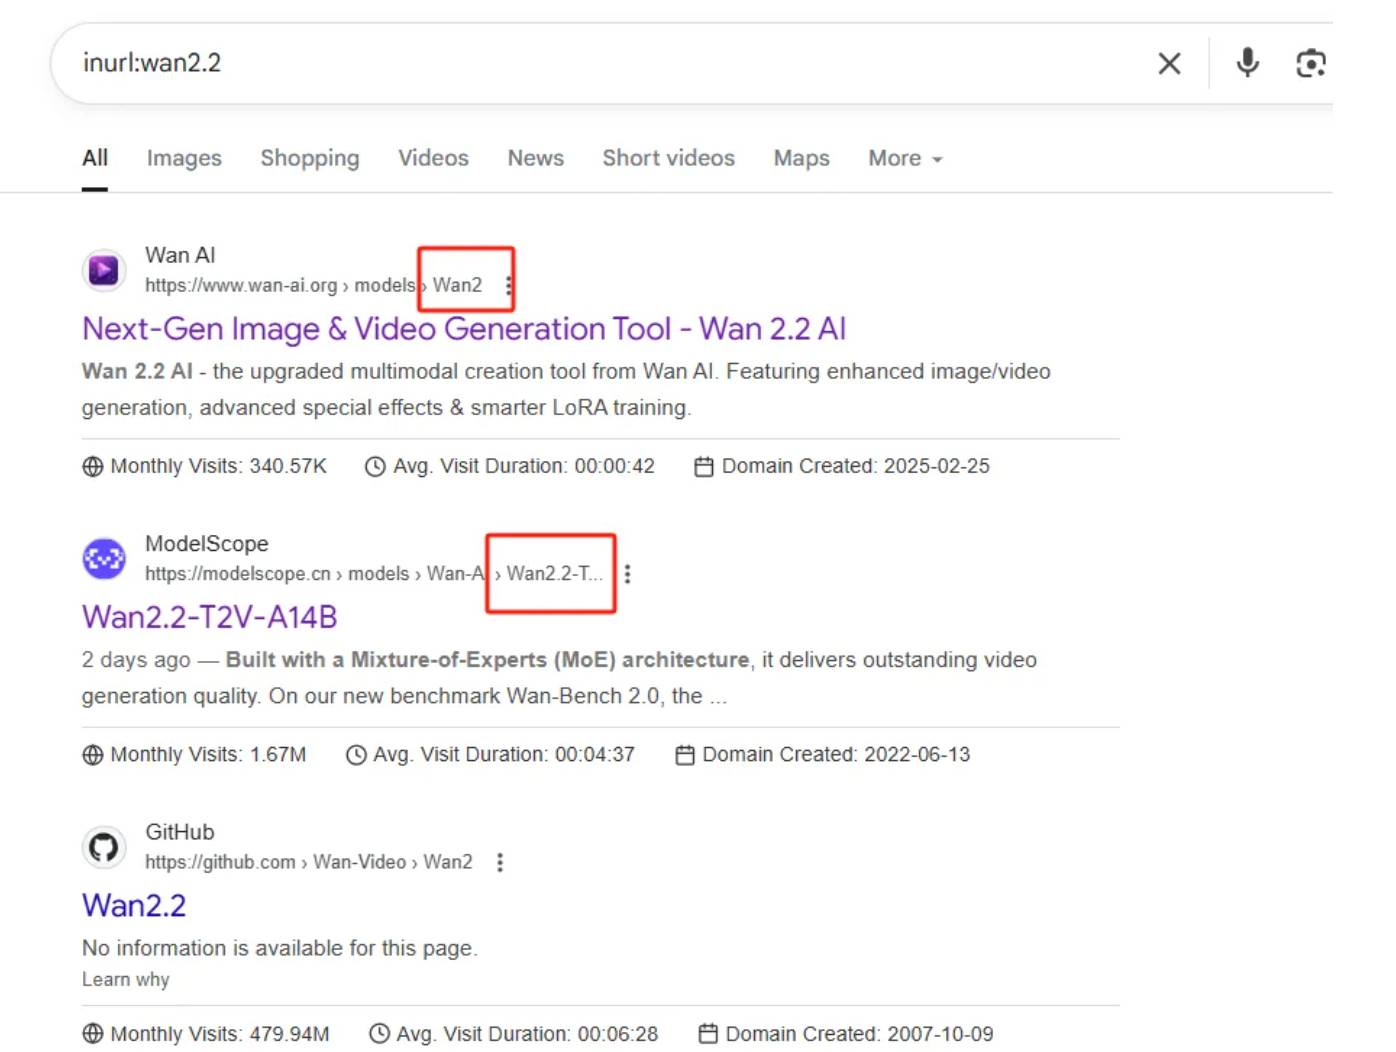Click the Monthly Visits: 1.67M text
This screenshot has height=1052, width=1396.
pyautogui.click(x=208, y=755)
